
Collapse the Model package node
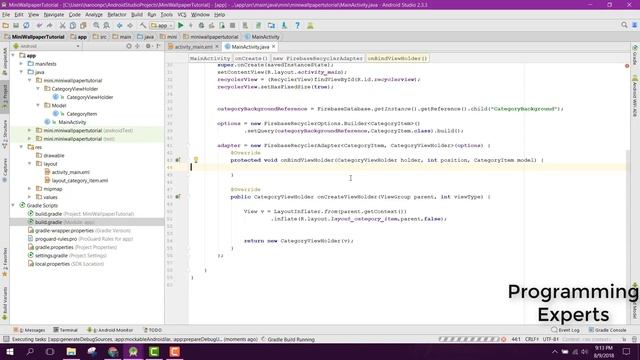38,105
